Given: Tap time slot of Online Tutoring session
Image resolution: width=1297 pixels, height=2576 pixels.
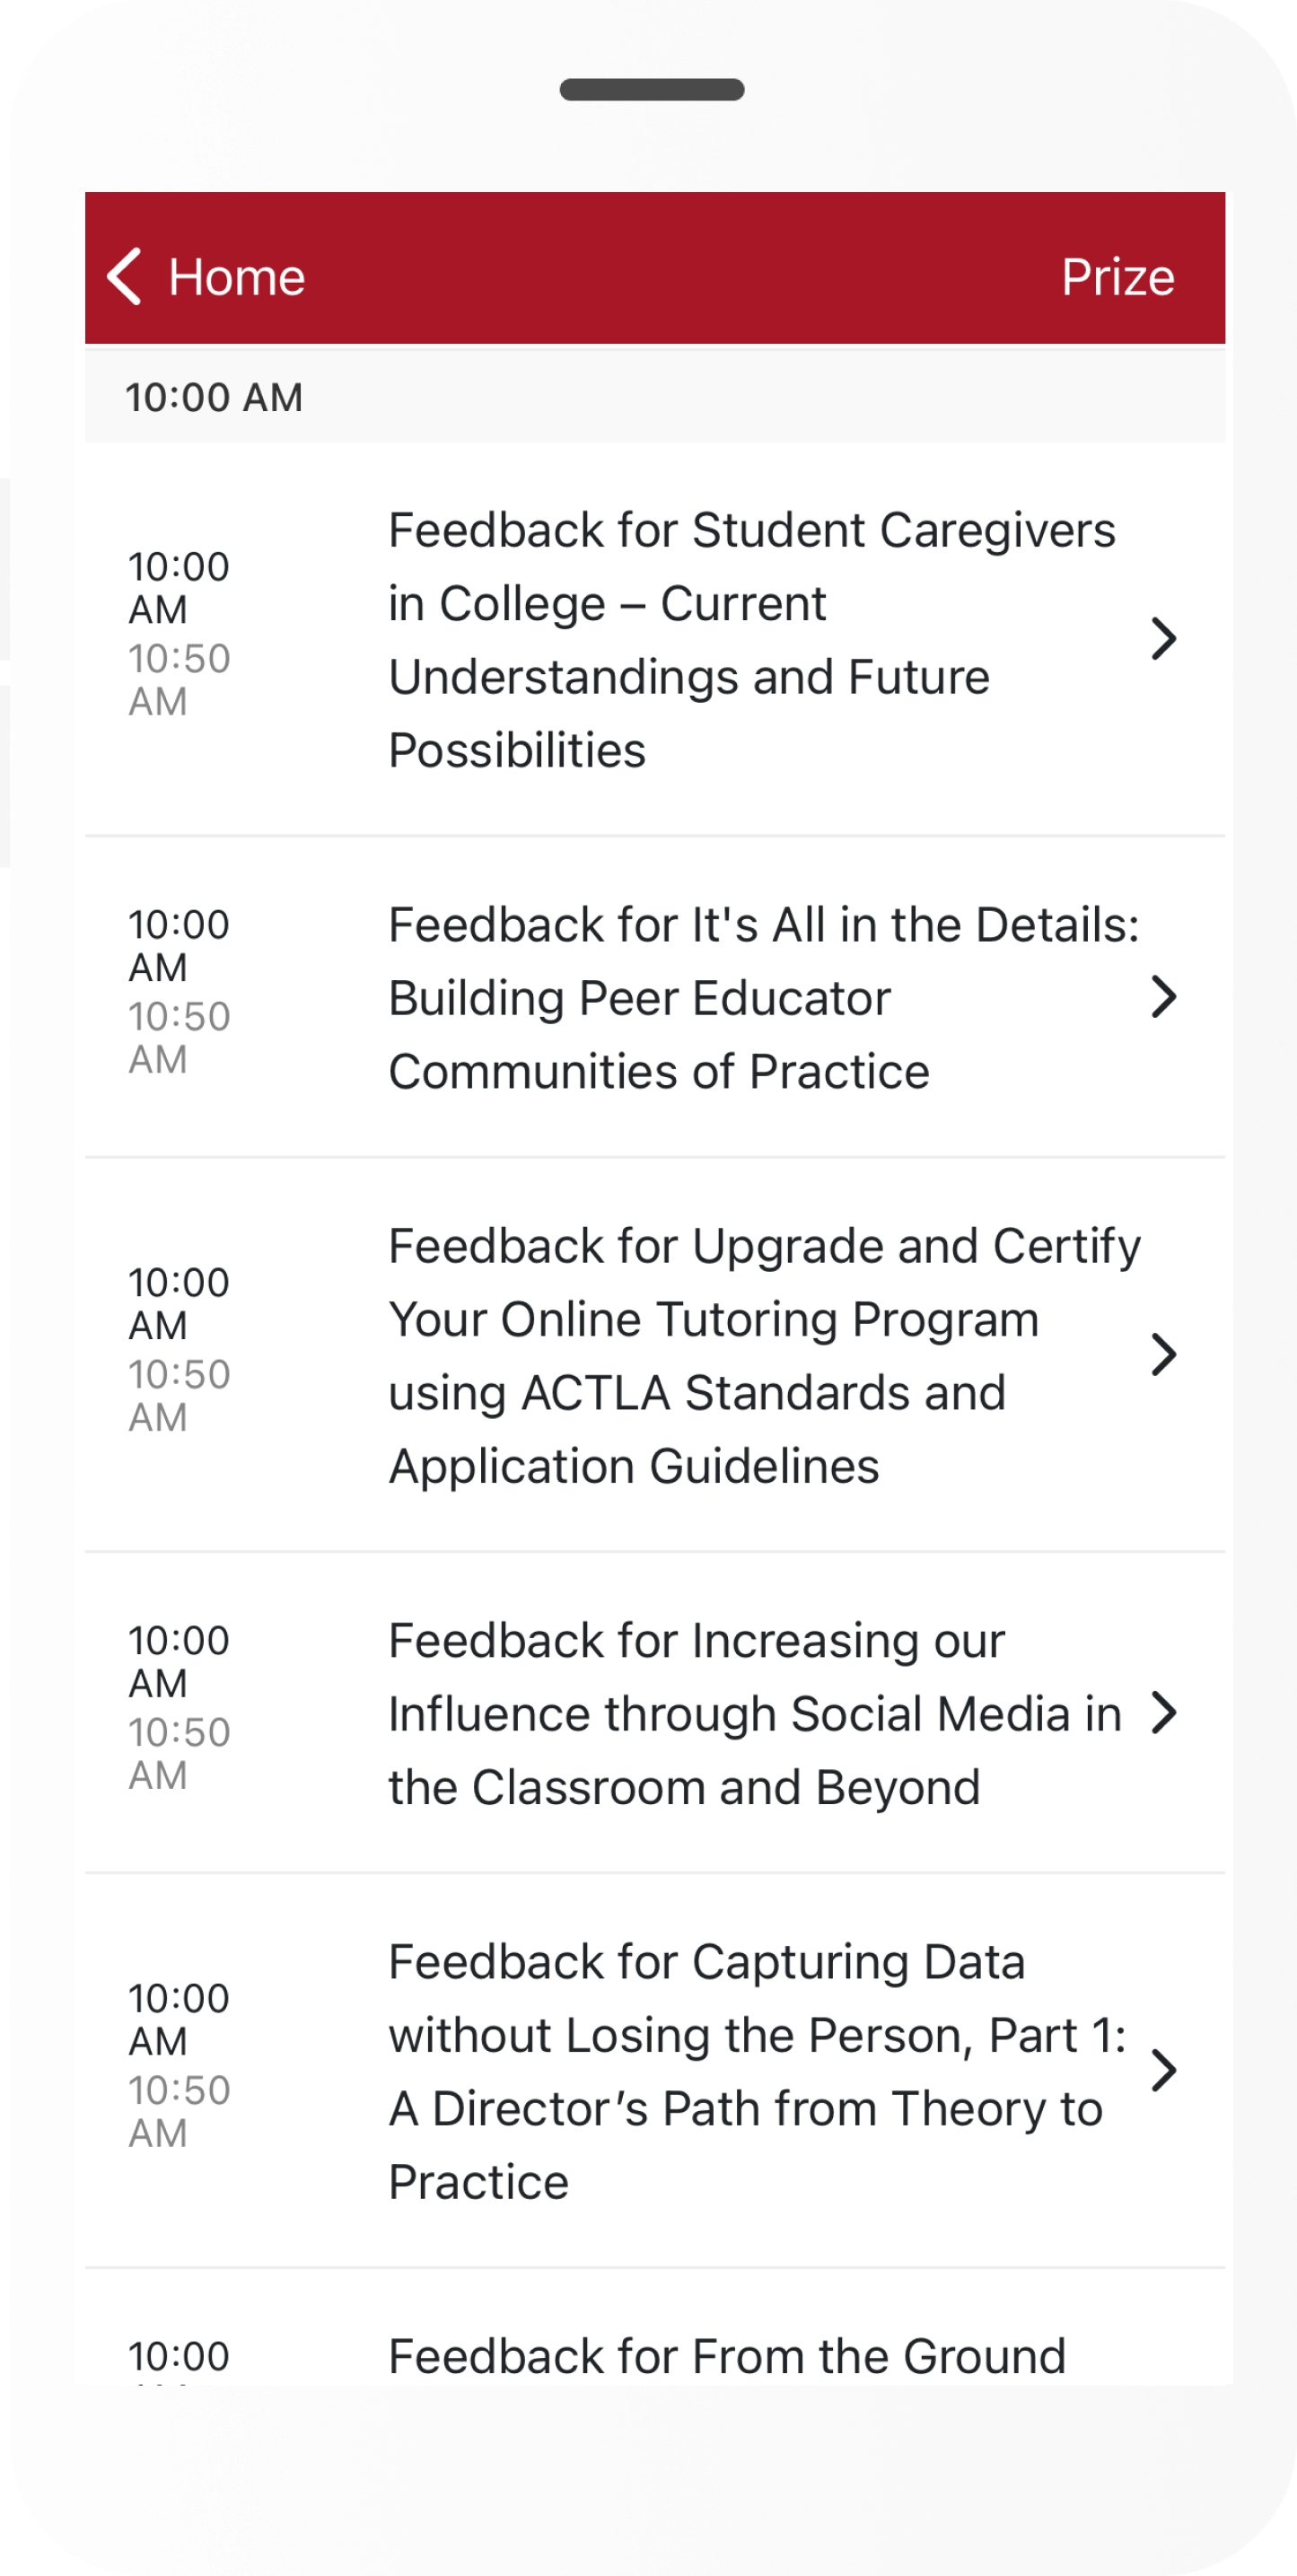Looking at the screenshot, I should coord(180,1350).
